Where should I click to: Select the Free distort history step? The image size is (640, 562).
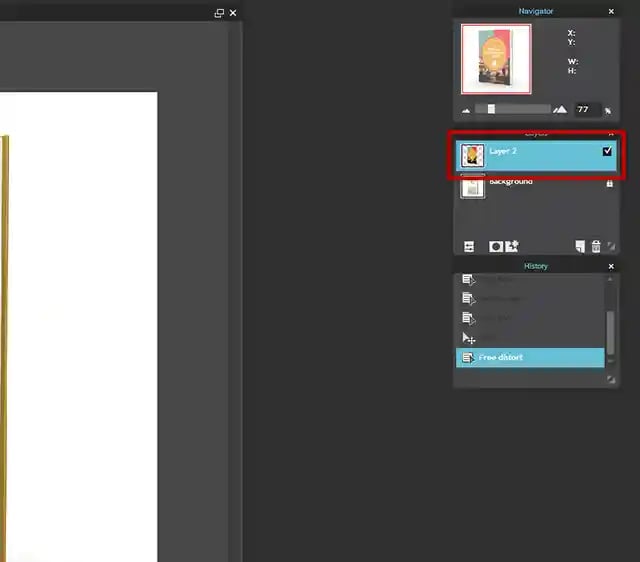click(530, 357)
